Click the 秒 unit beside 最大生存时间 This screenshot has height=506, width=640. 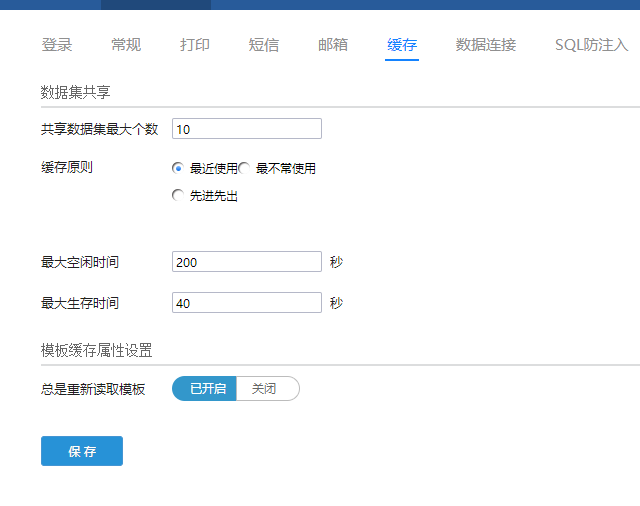[336, 303]
